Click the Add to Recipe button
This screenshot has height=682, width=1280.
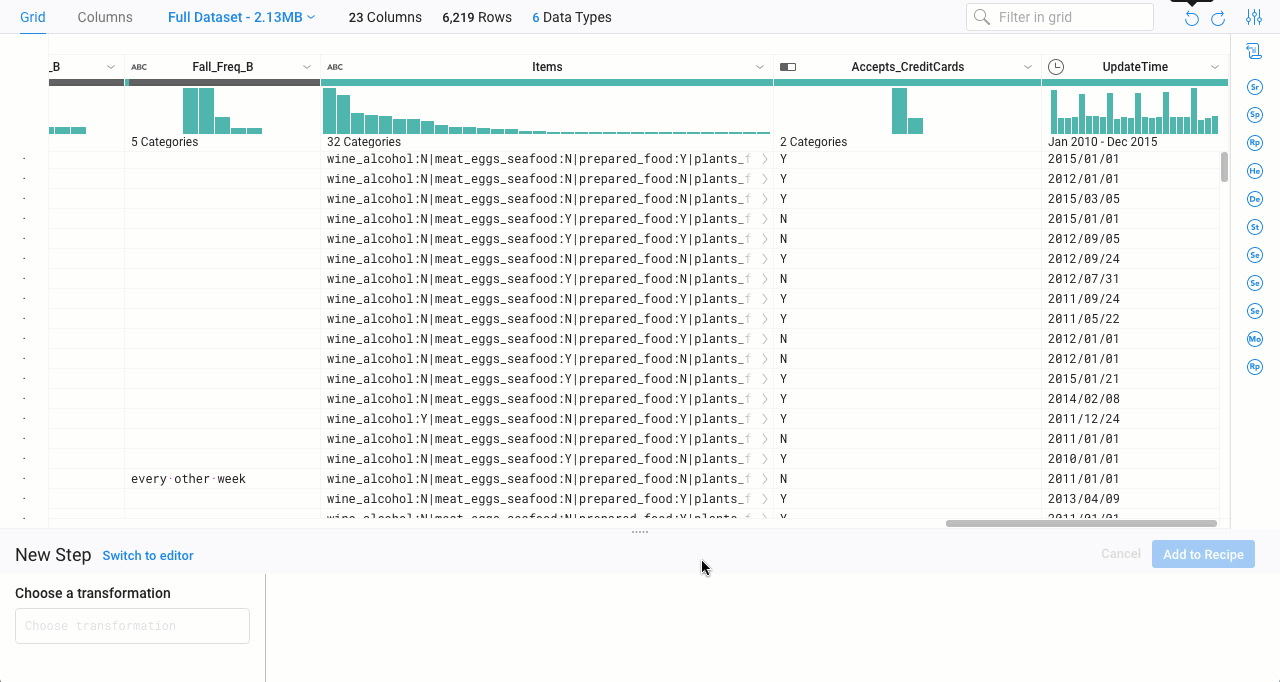[x=1203, y=554]
